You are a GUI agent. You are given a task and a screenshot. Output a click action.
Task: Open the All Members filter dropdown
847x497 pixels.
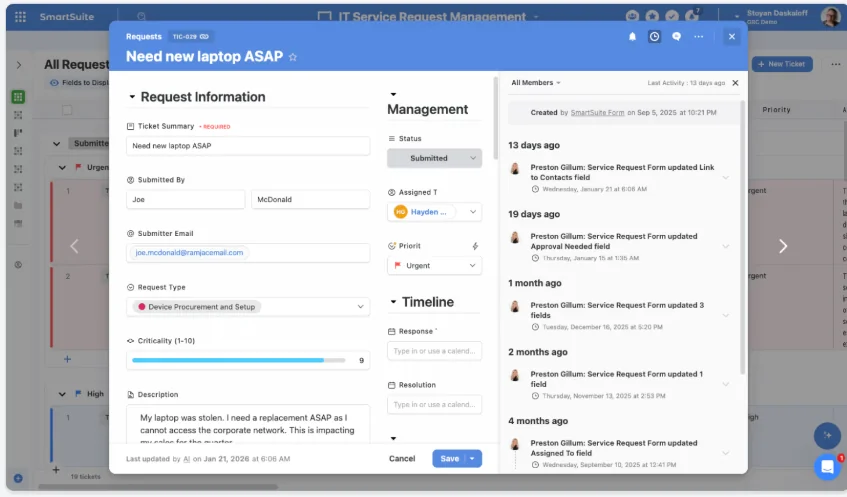click(536, 83)
